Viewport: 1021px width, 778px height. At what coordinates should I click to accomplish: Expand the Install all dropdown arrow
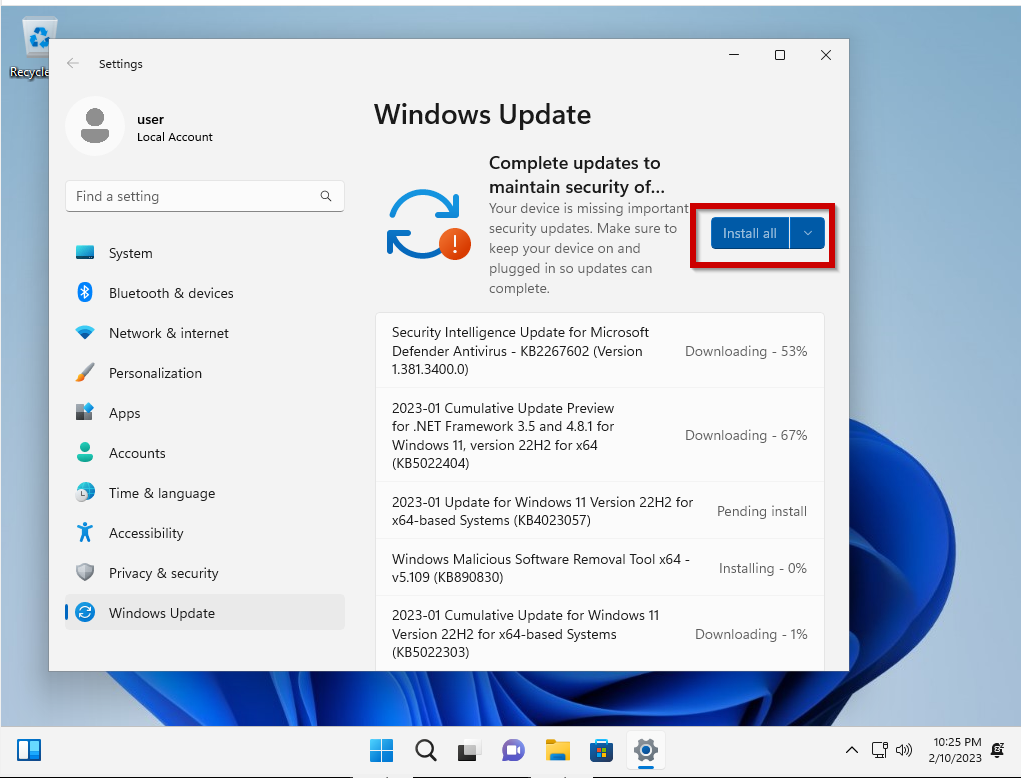(807, 233)
